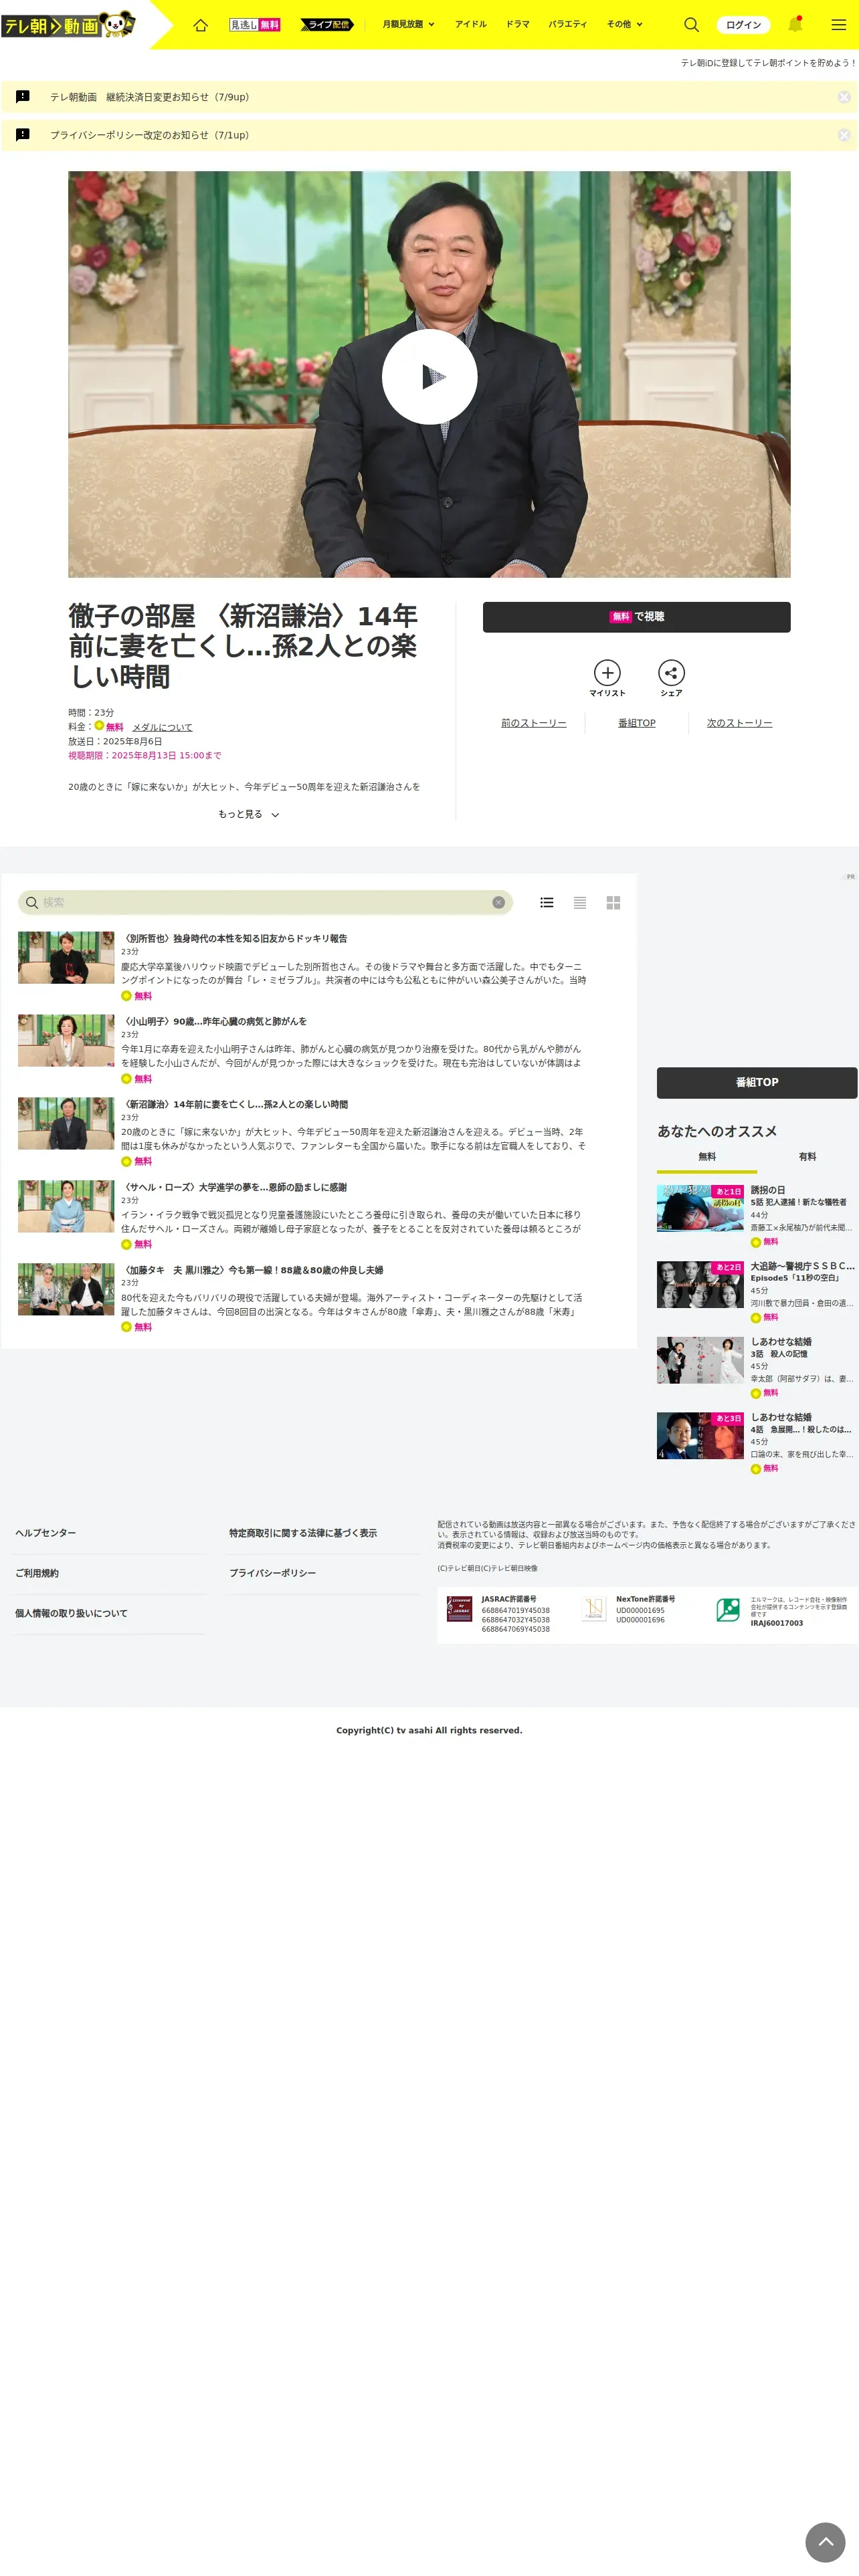
Task: Dismiss the 継続決済日変更 notice
Action: pyautogui.click(x=844, y=97)
